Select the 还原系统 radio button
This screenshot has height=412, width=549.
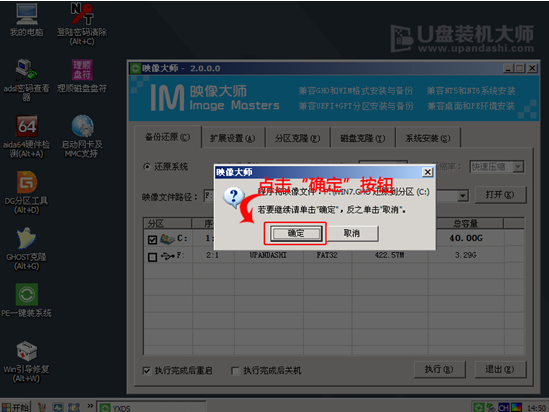(147, 167)
